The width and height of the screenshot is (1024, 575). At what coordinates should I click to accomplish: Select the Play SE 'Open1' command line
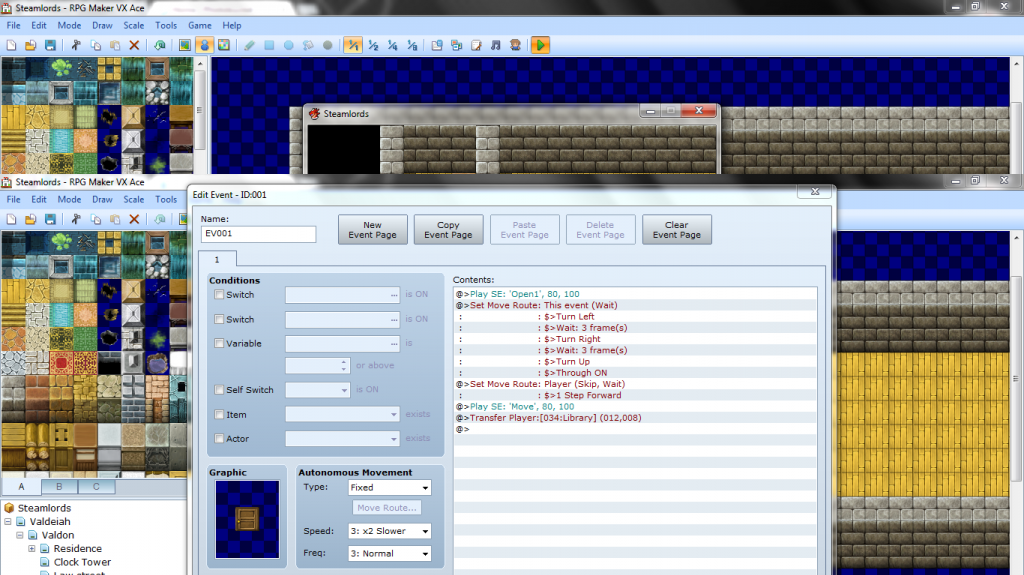click(x=635, y=294)
